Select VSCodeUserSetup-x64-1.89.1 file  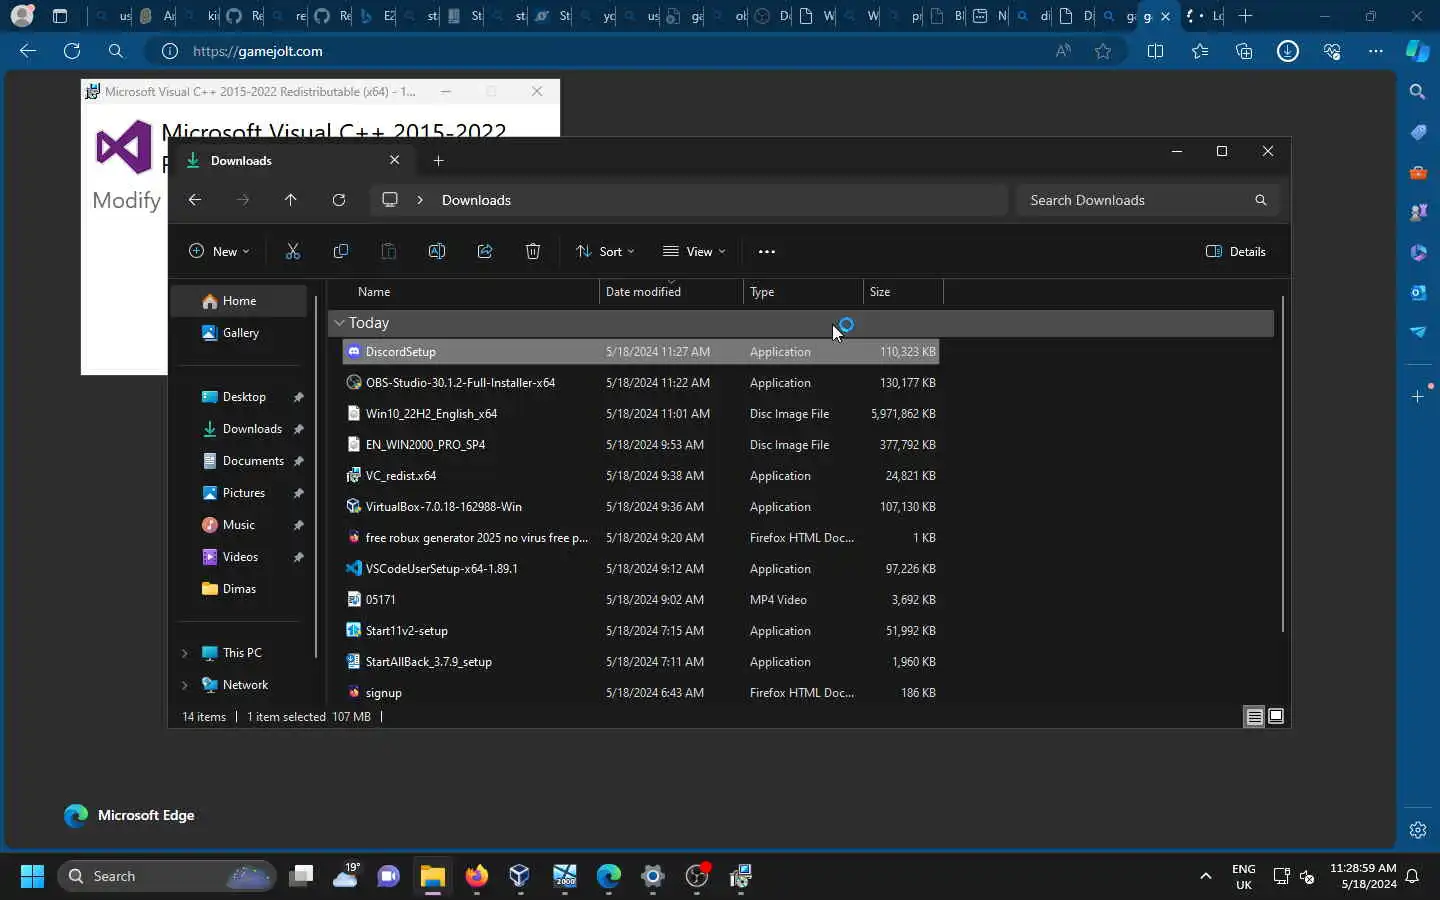click(x=640, y=569)
